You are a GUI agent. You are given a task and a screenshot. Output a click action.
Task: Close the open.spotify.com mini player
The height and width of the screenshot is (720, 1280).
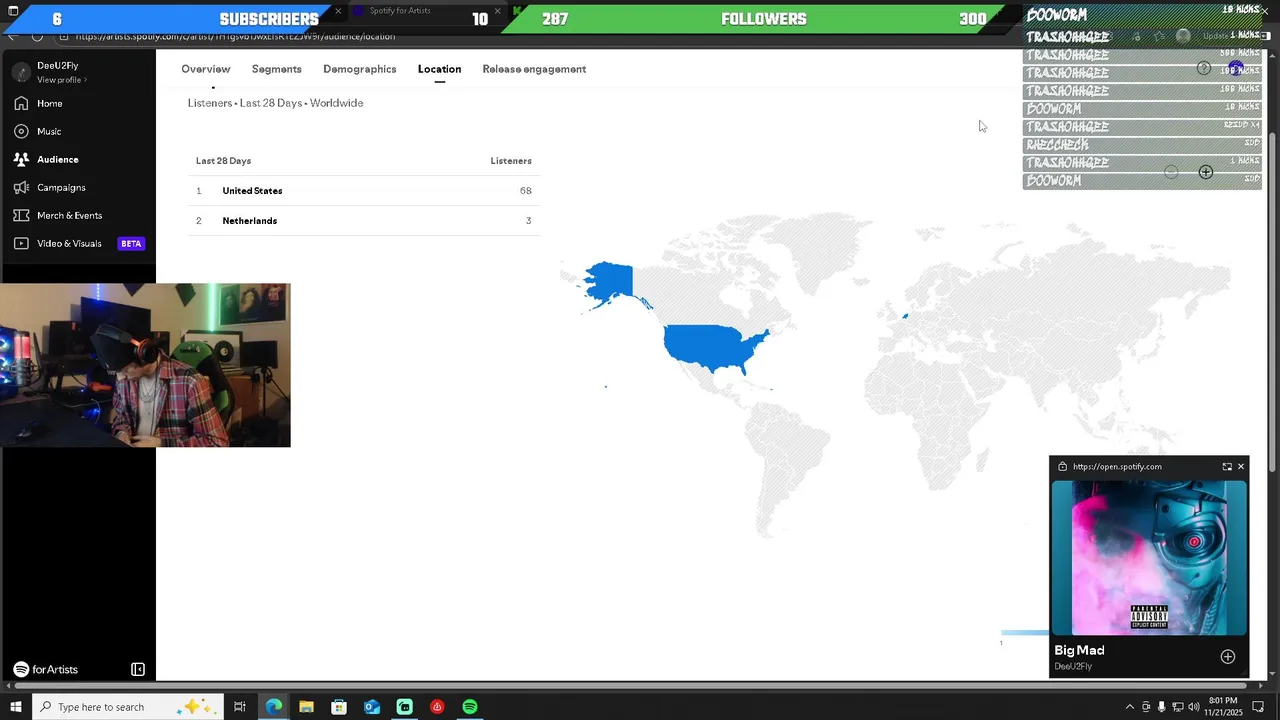1241,466
